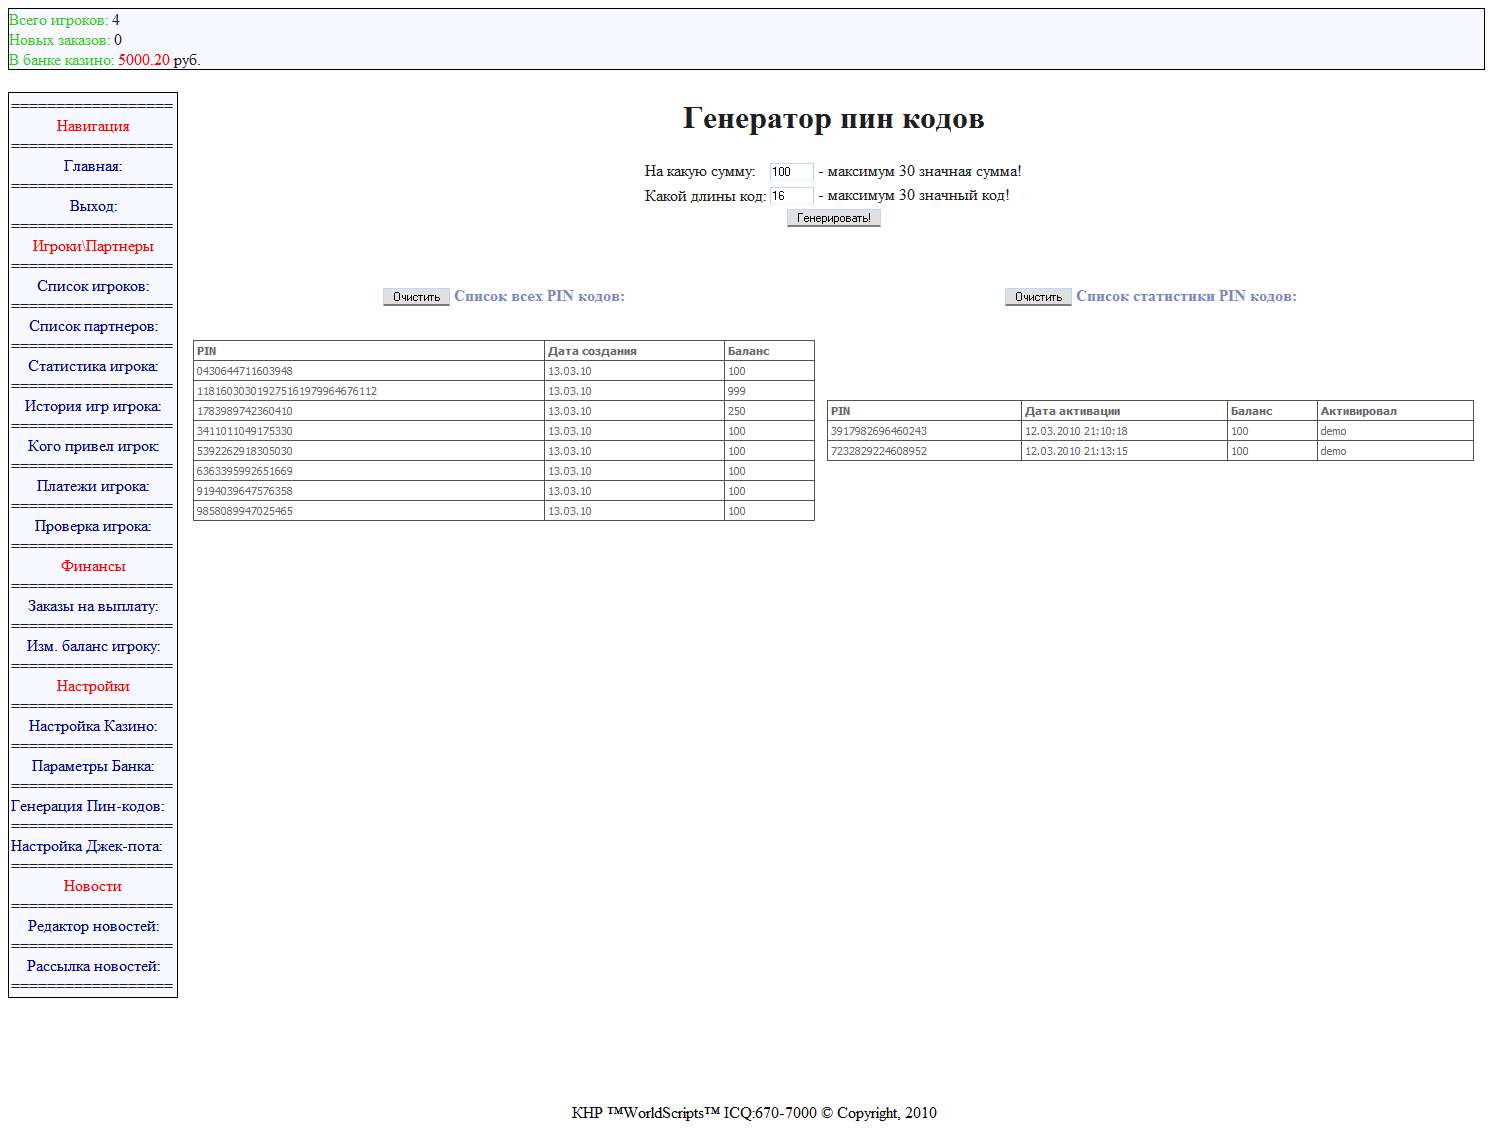Click the Какой длины код input field
The height and width of the screenshot is (1132, 1493).
tap(791, 196)
